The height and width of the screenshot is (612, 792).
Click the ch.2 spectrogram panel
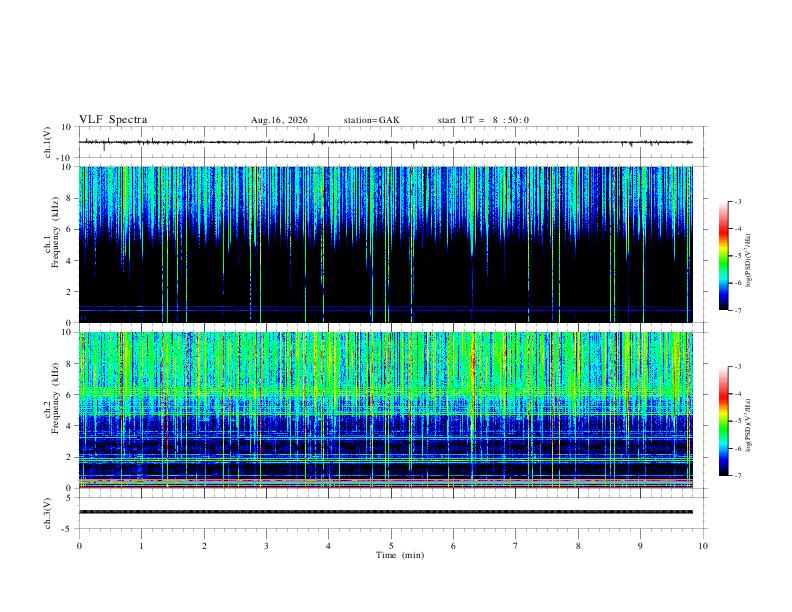[x=386, y=410]
